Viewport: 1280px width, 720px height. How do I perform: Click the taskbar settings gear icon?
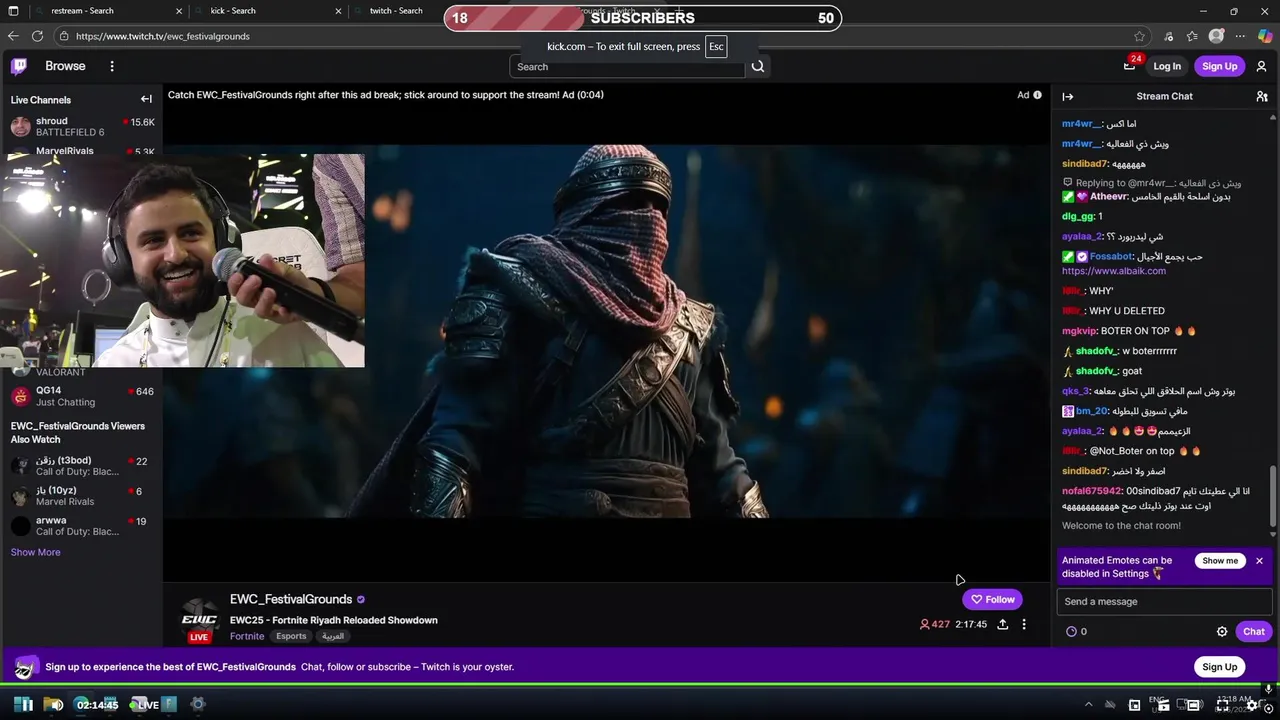click(198, 704)
